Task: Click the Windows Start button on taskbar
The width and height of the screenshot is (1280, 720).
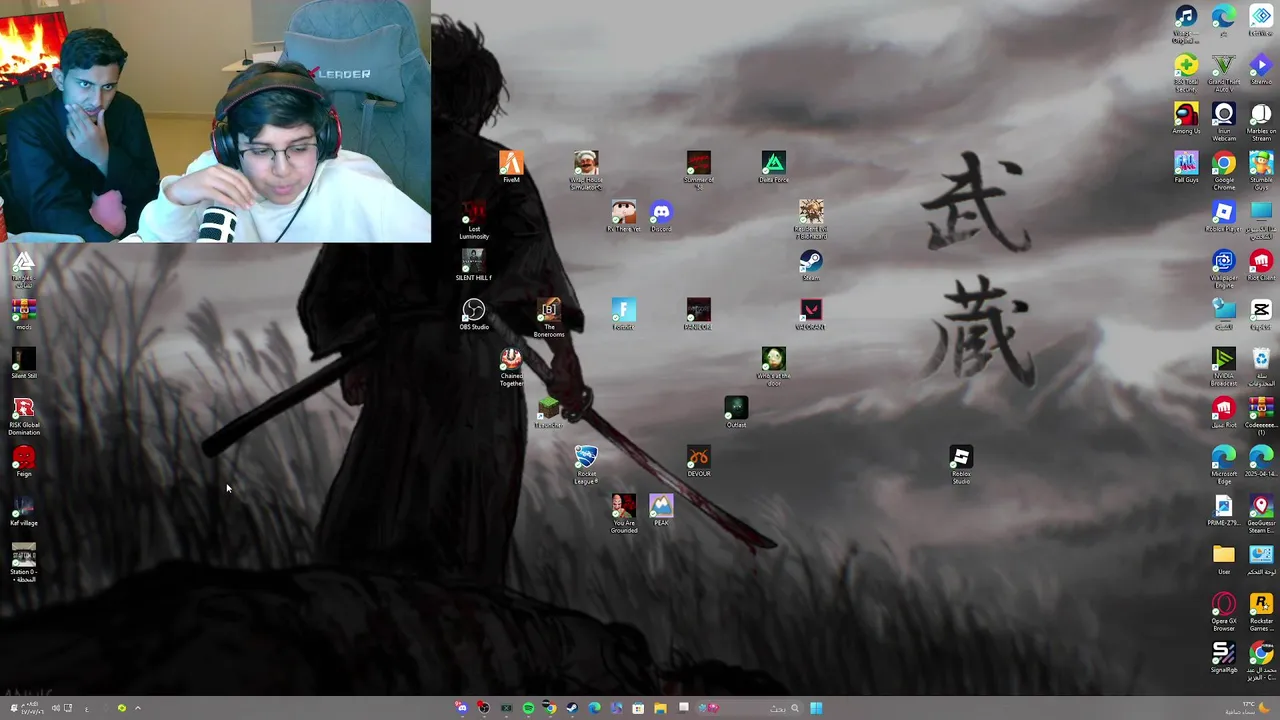Action: [816, 708]
